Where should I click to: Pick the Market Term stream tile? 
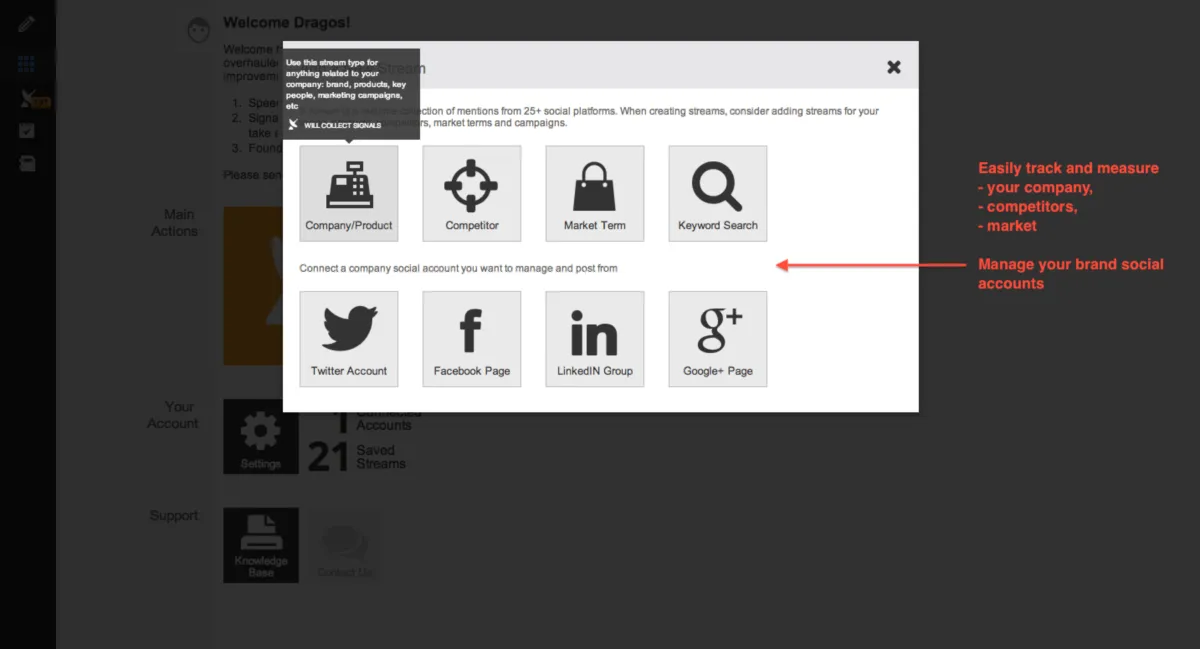[x=595, y=193]
